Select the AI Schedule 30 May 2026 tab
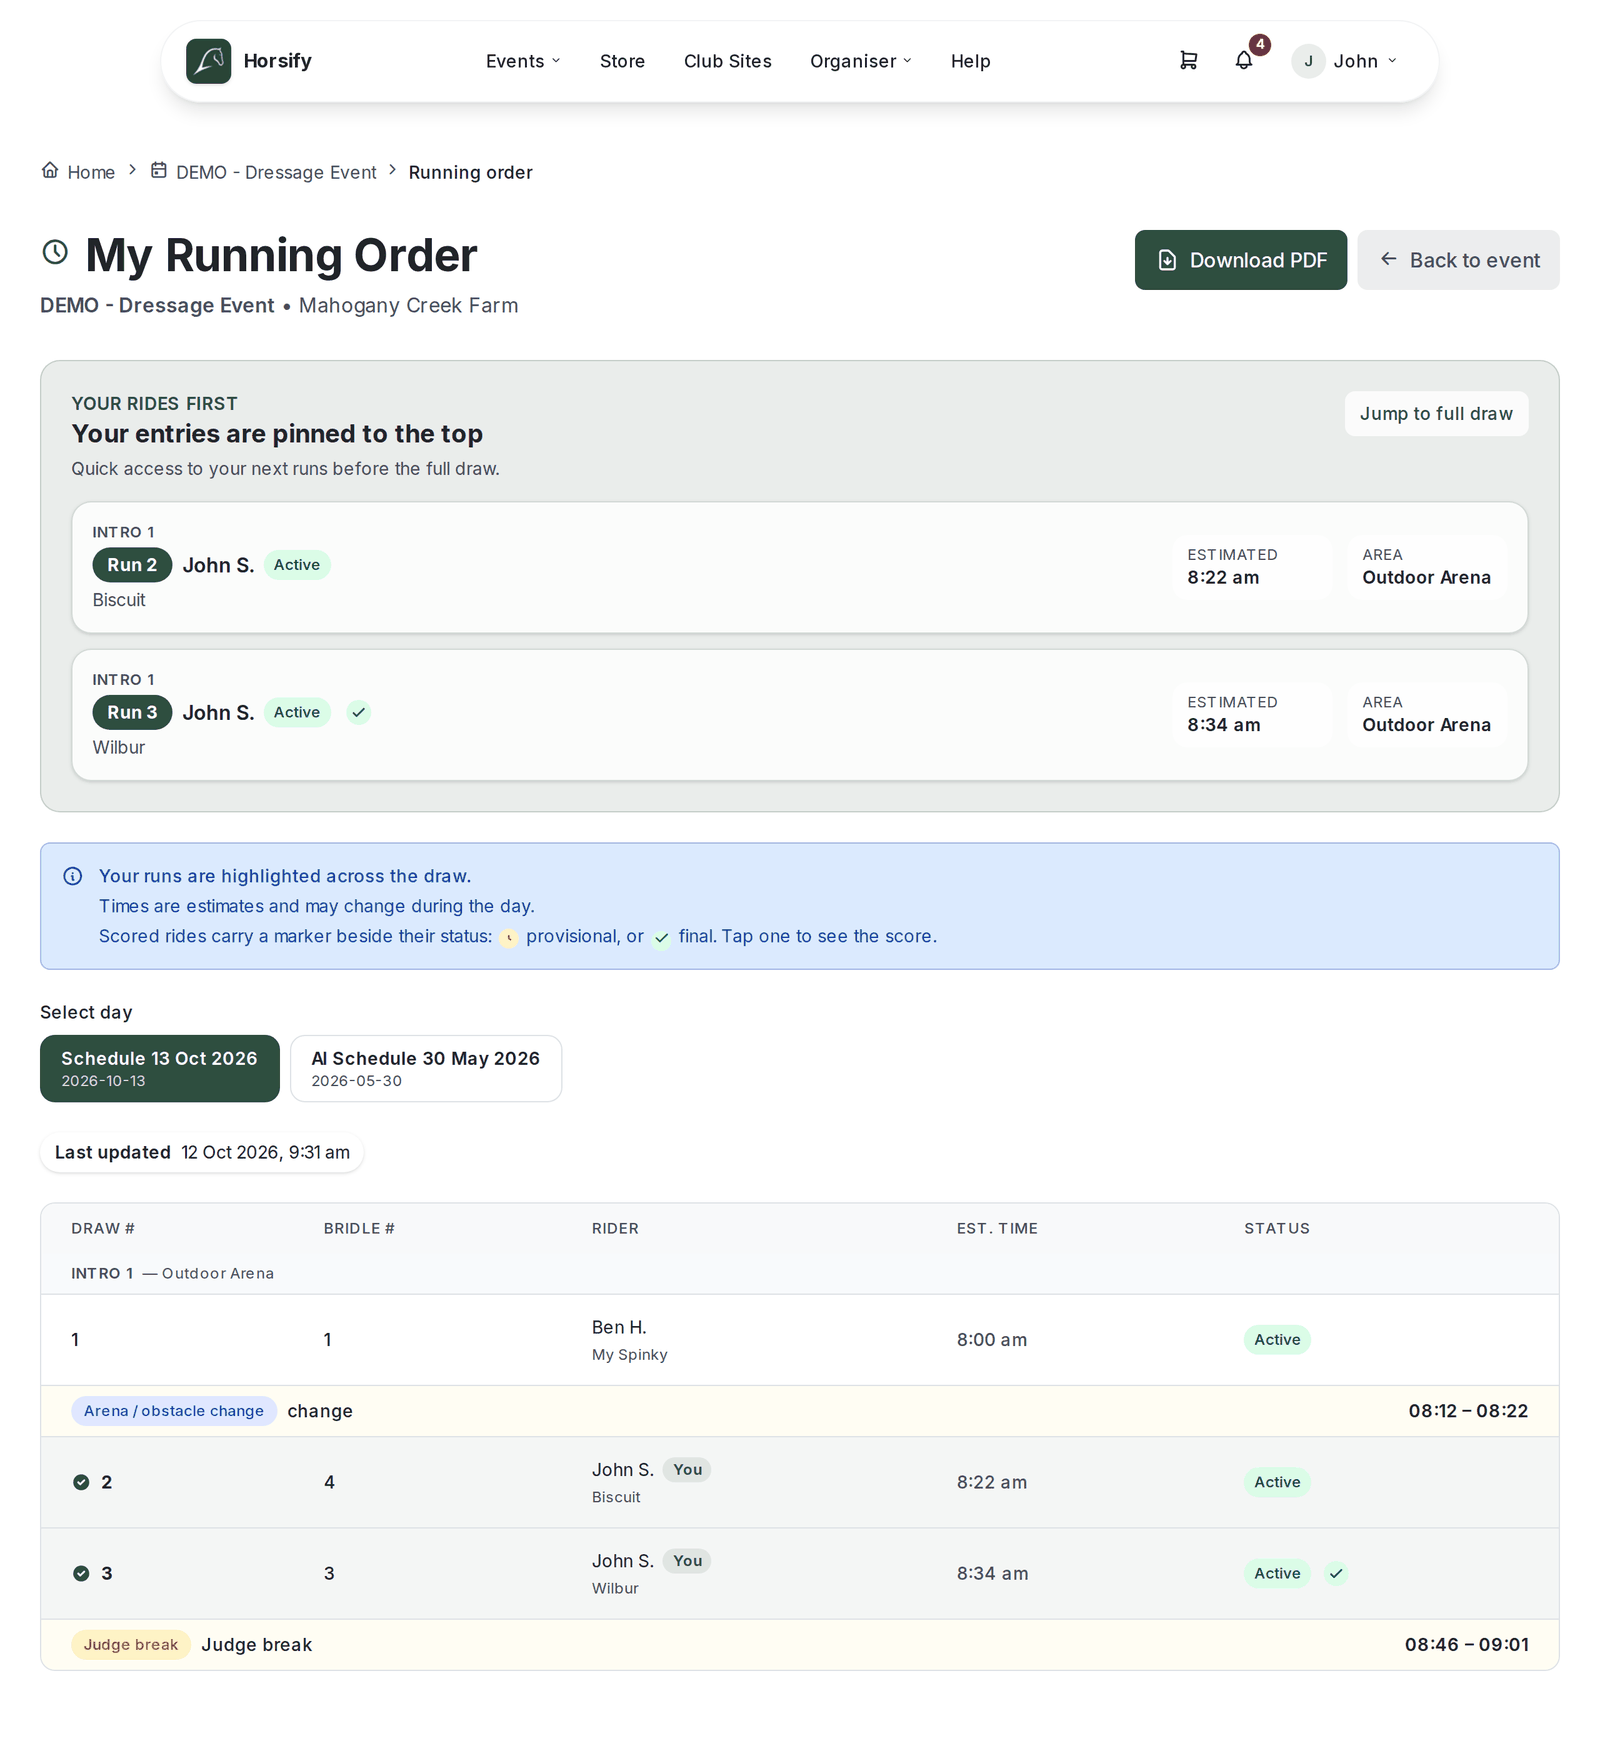This screenshot has height=1741, width=1600. pos(426,1068)
